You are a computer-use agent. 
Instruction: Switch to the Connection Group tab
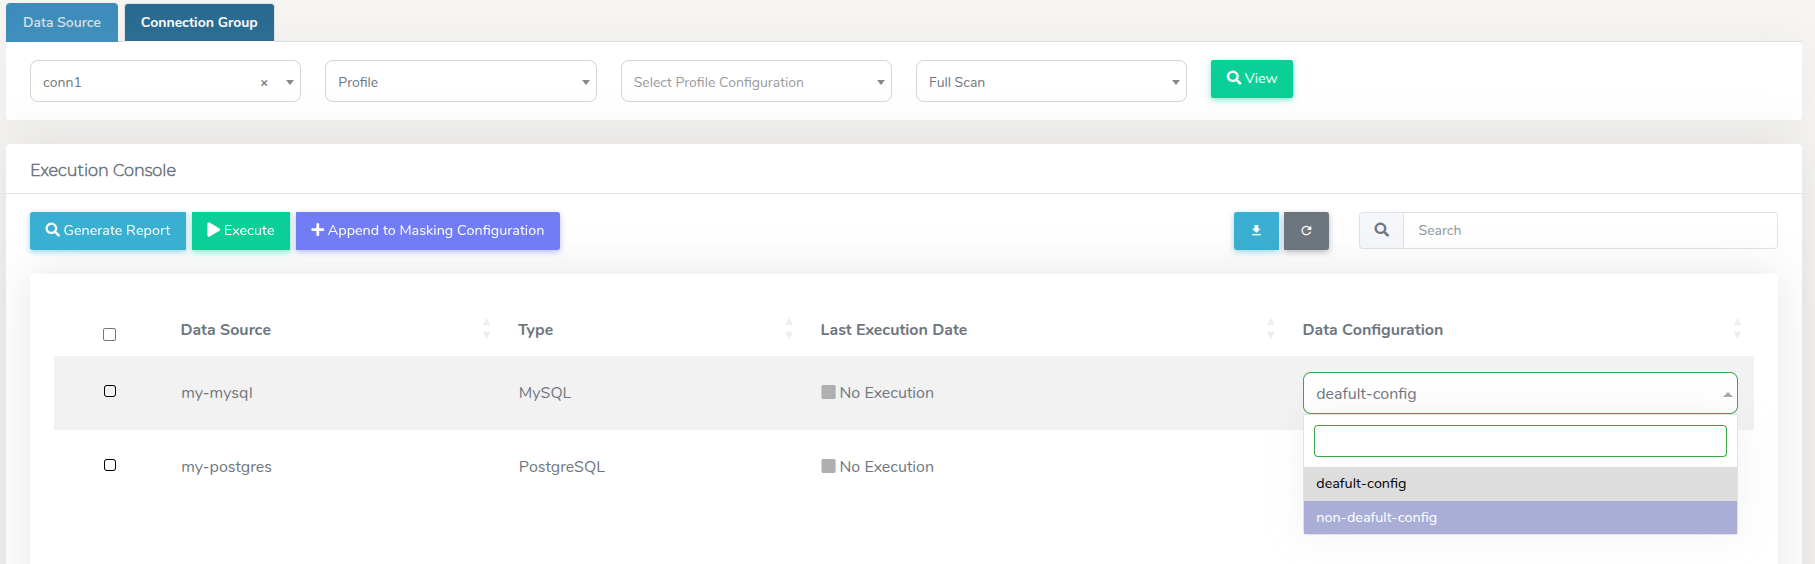point(199,22)
